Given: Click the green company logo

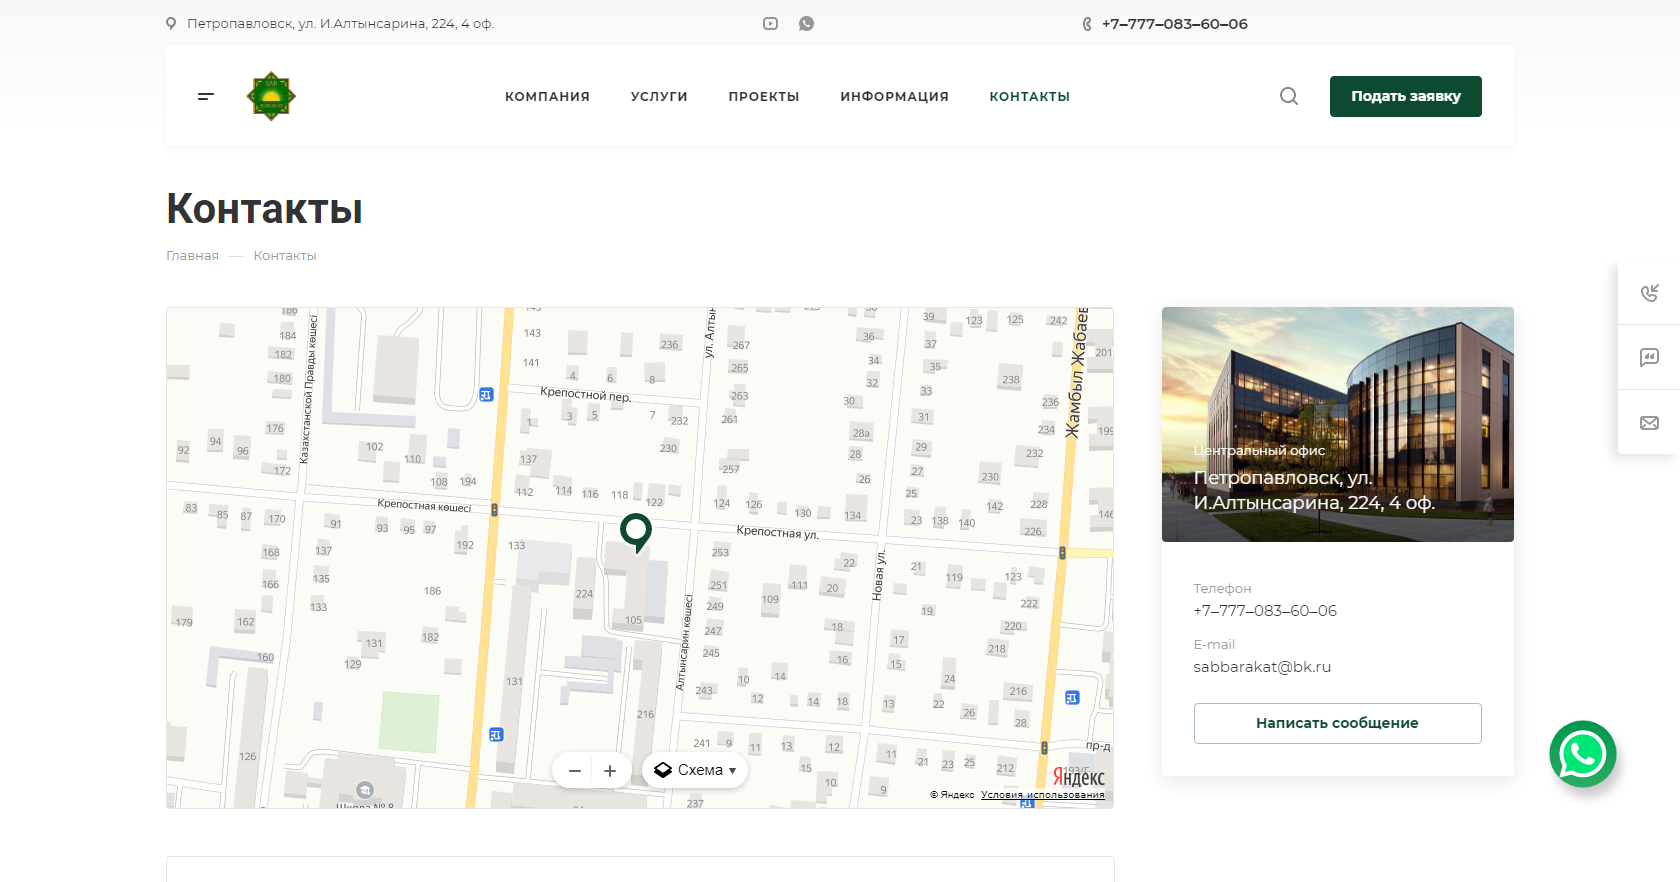Looking at the screenshot, I should pos(271,96).
